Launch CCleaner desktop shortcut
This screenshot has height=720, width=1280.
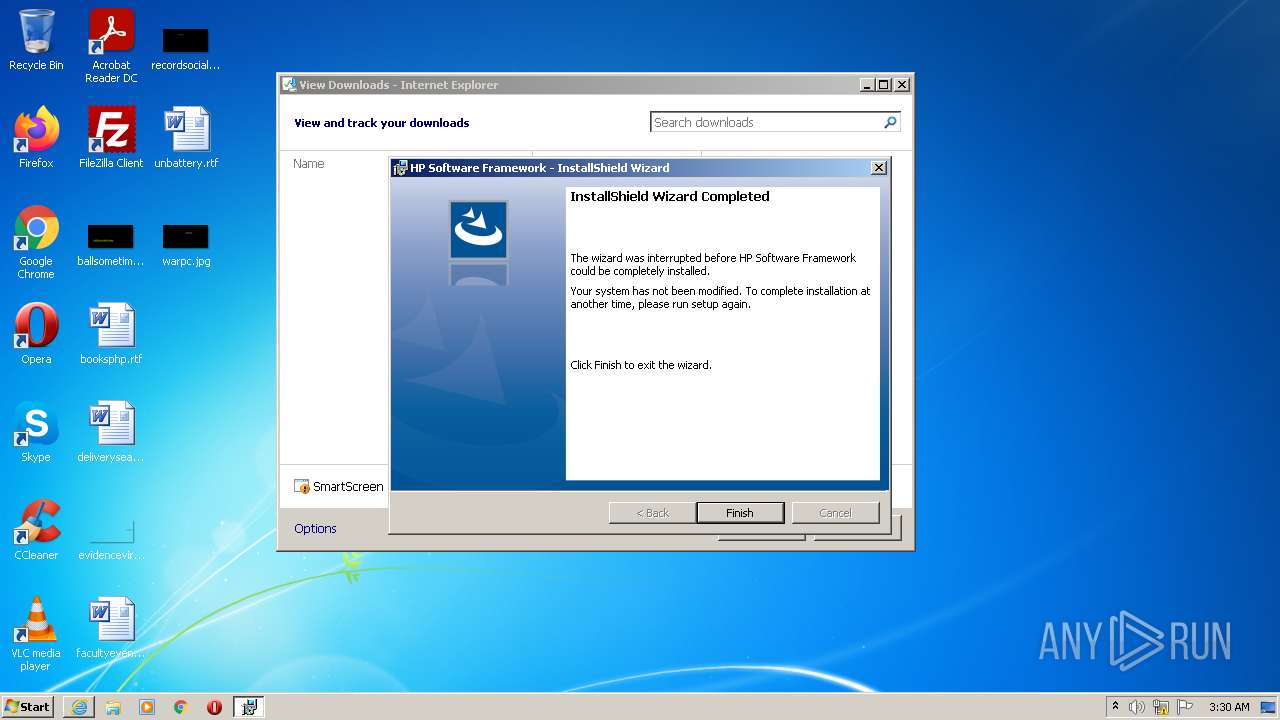[36, 530]
